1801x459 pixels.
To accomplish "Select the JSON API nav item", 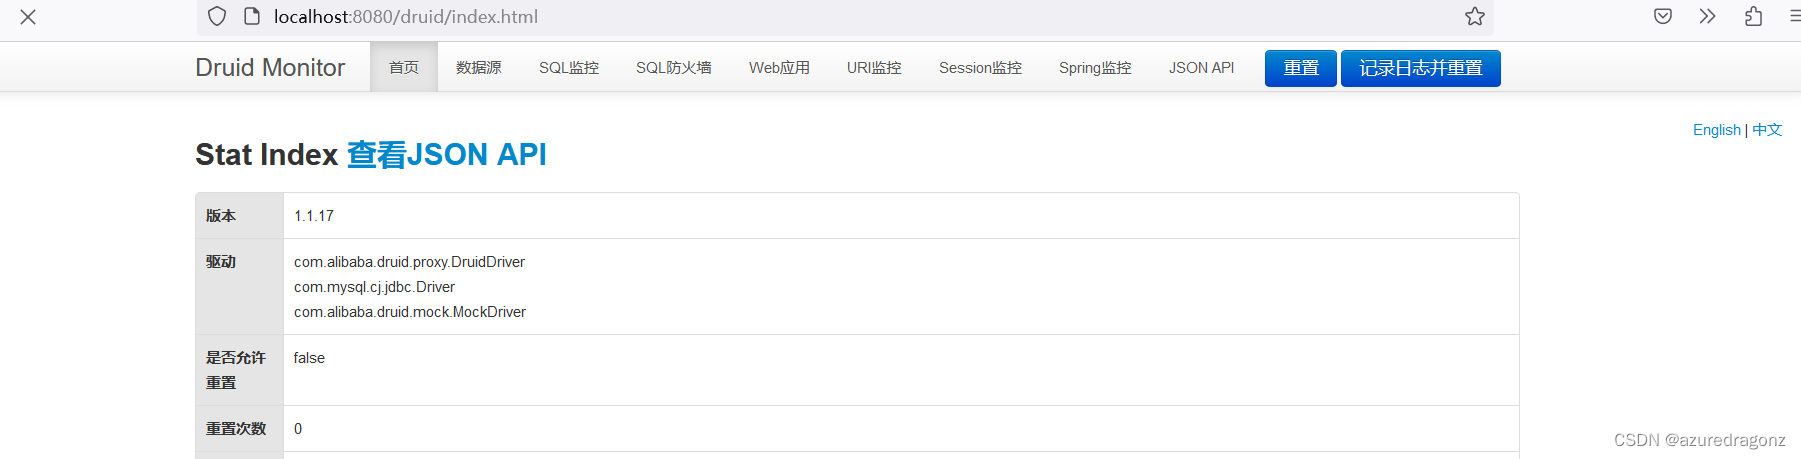I will click(1201, 67).
